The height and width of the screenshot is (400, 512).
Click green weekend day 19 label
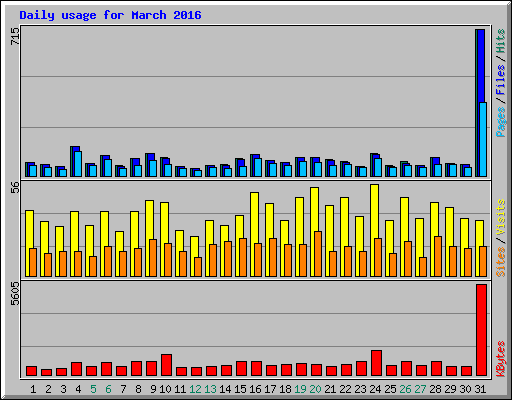coord(300,389)
